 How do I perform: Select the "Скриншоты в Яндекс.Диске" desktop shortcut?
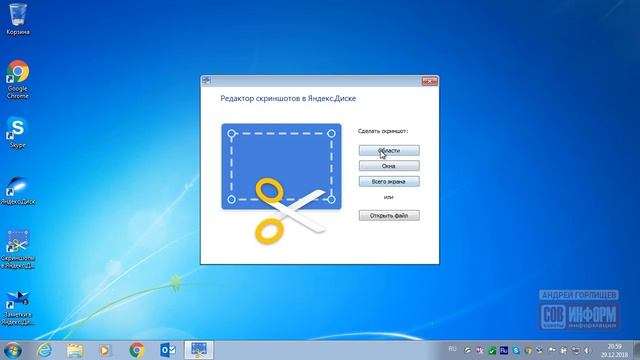[x=18, y=249]
